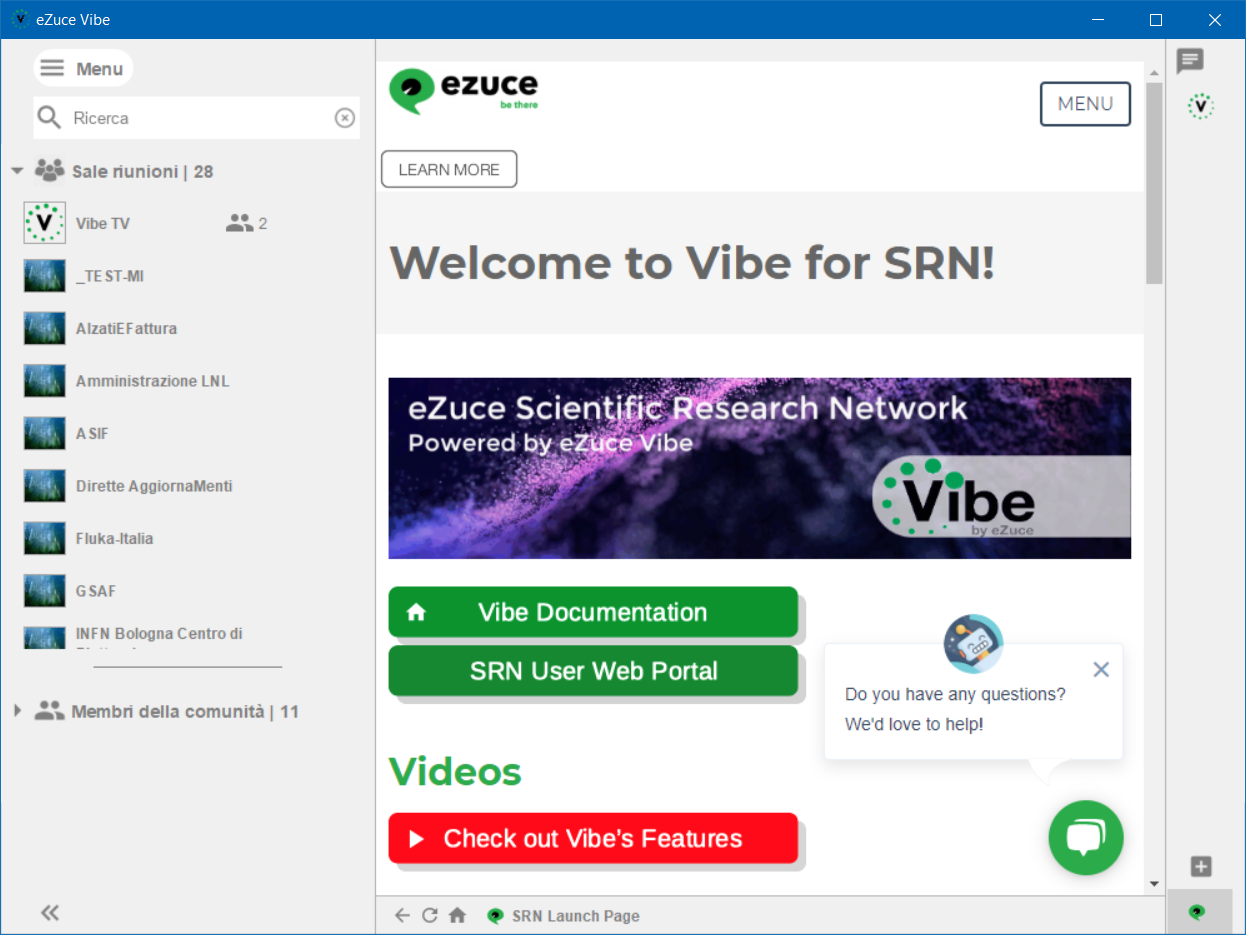Image resolution: width=1246 pixels, height=935 pixels.
Task: Click the LEARN MORE button
Action: [x=449, y=169]
